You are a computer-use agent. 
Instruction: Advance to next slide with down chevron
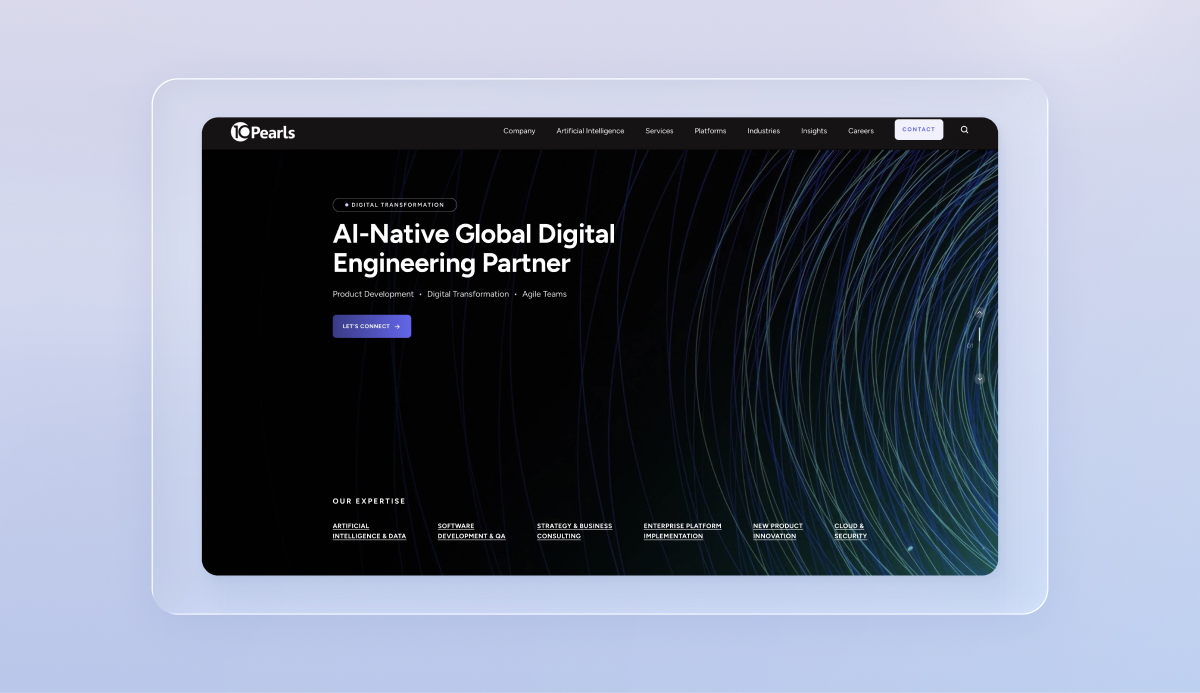980,379
